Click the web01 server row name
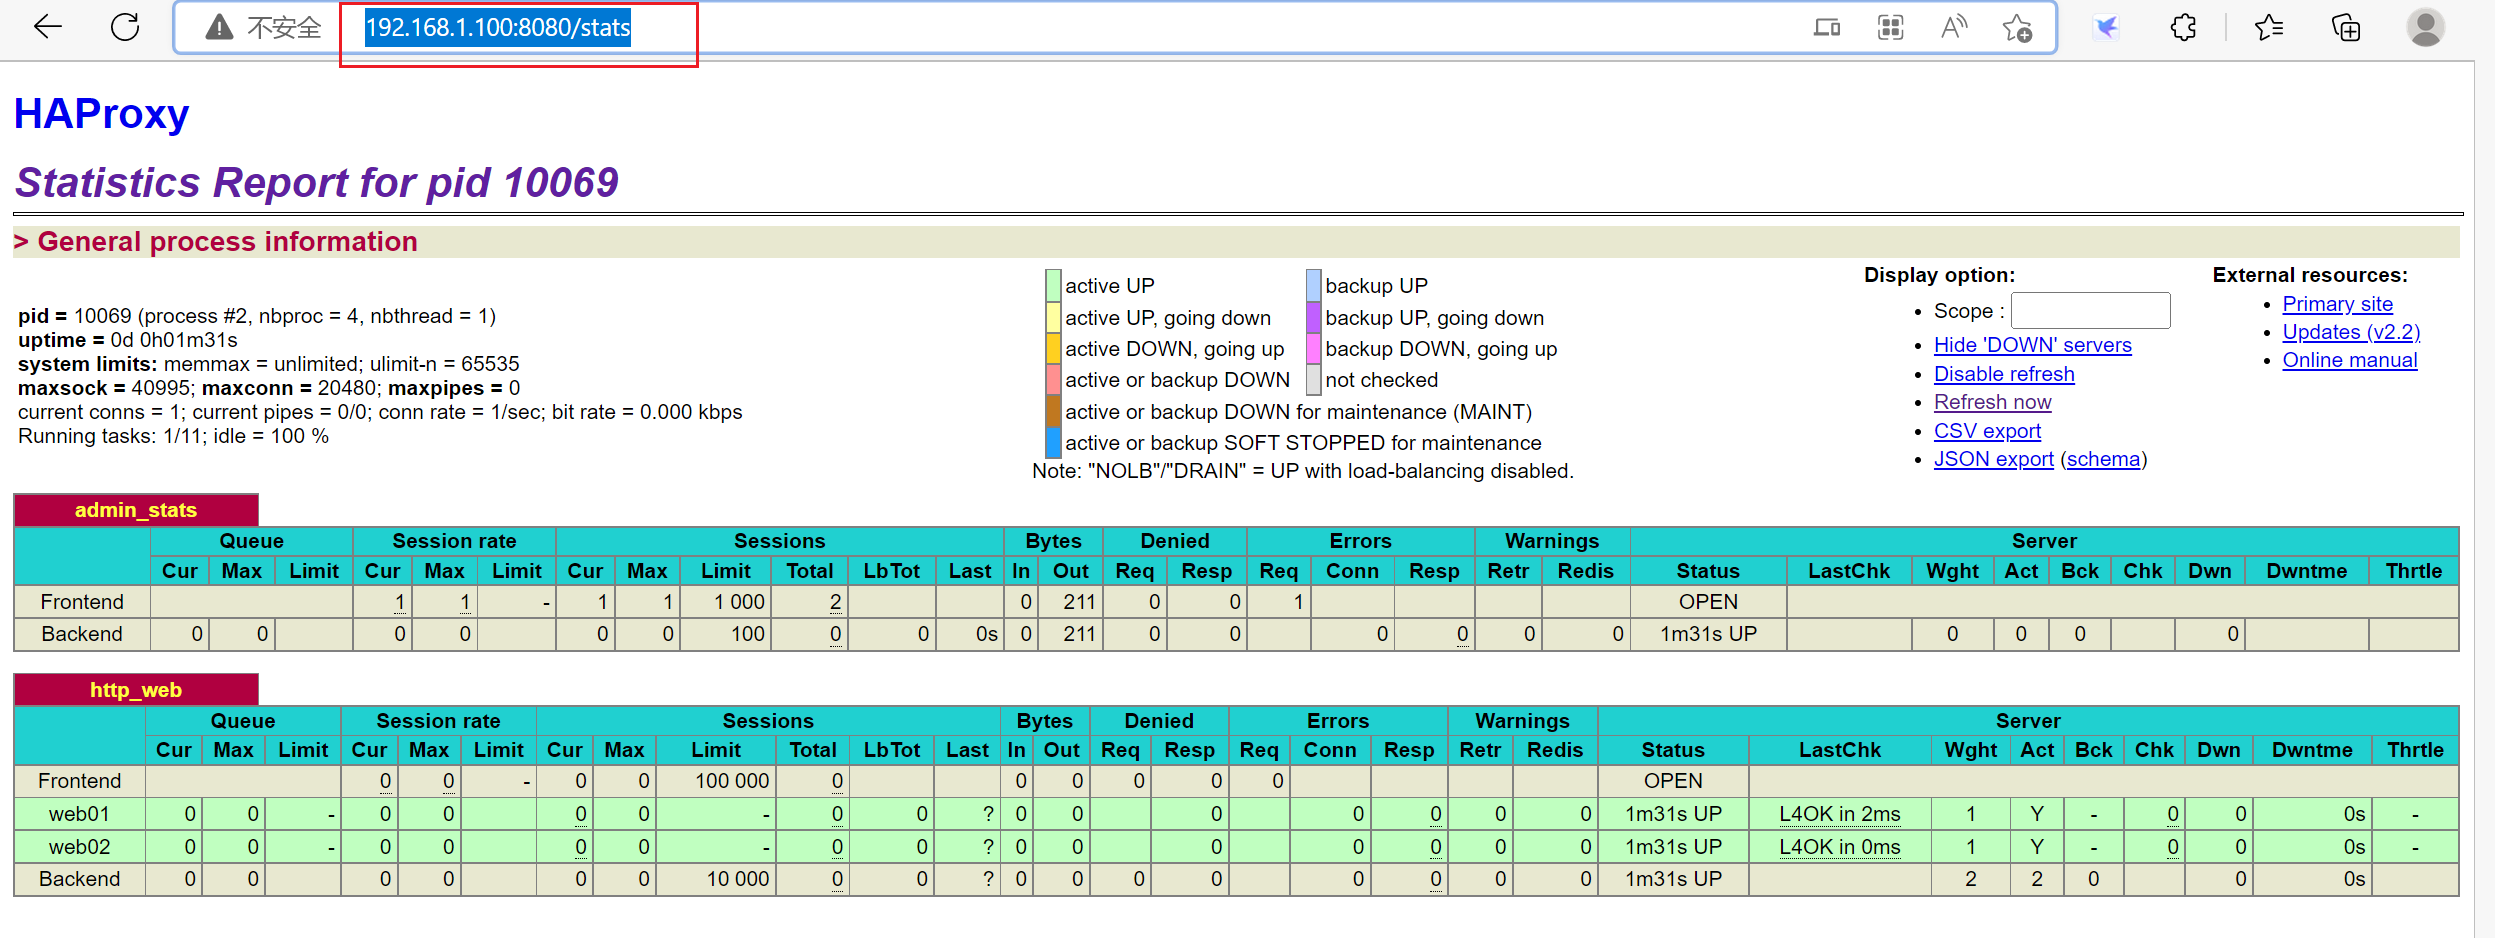2495x938 pixels. click(x=79, y=814)
